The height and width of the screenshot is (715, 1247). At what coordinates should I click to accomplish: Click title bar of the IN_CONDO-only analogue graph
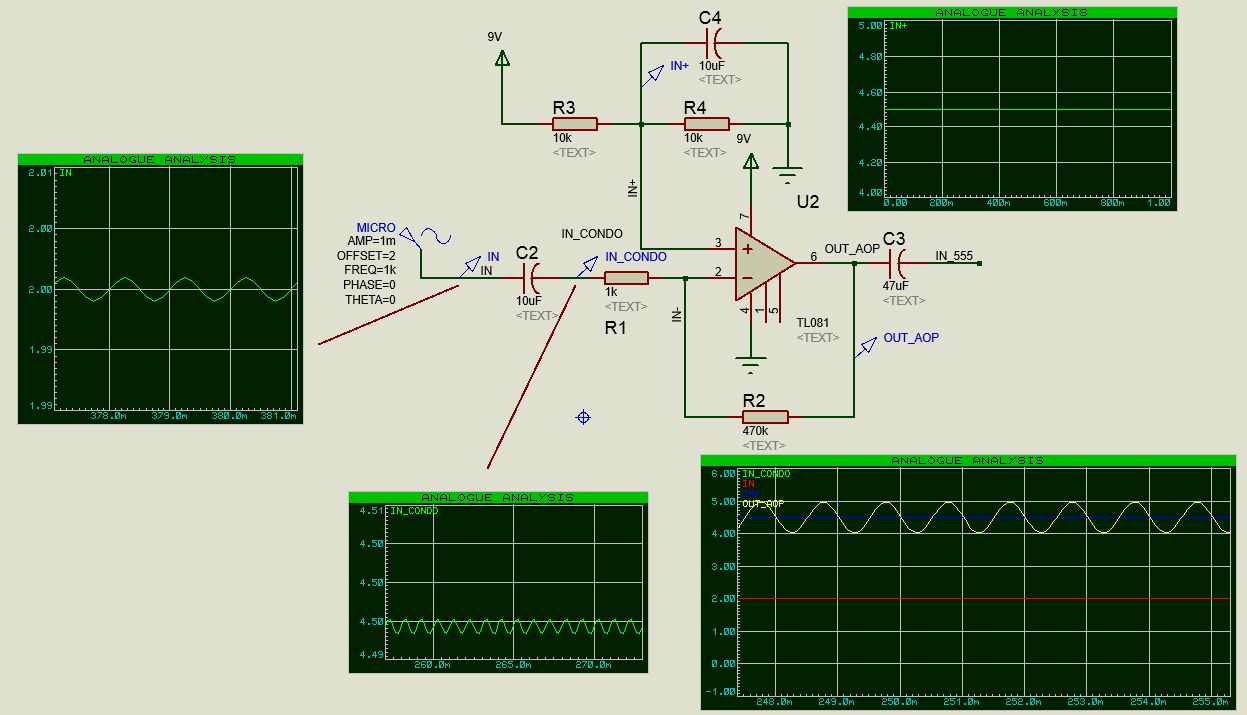pyautogui.click(x=498, y=497)
